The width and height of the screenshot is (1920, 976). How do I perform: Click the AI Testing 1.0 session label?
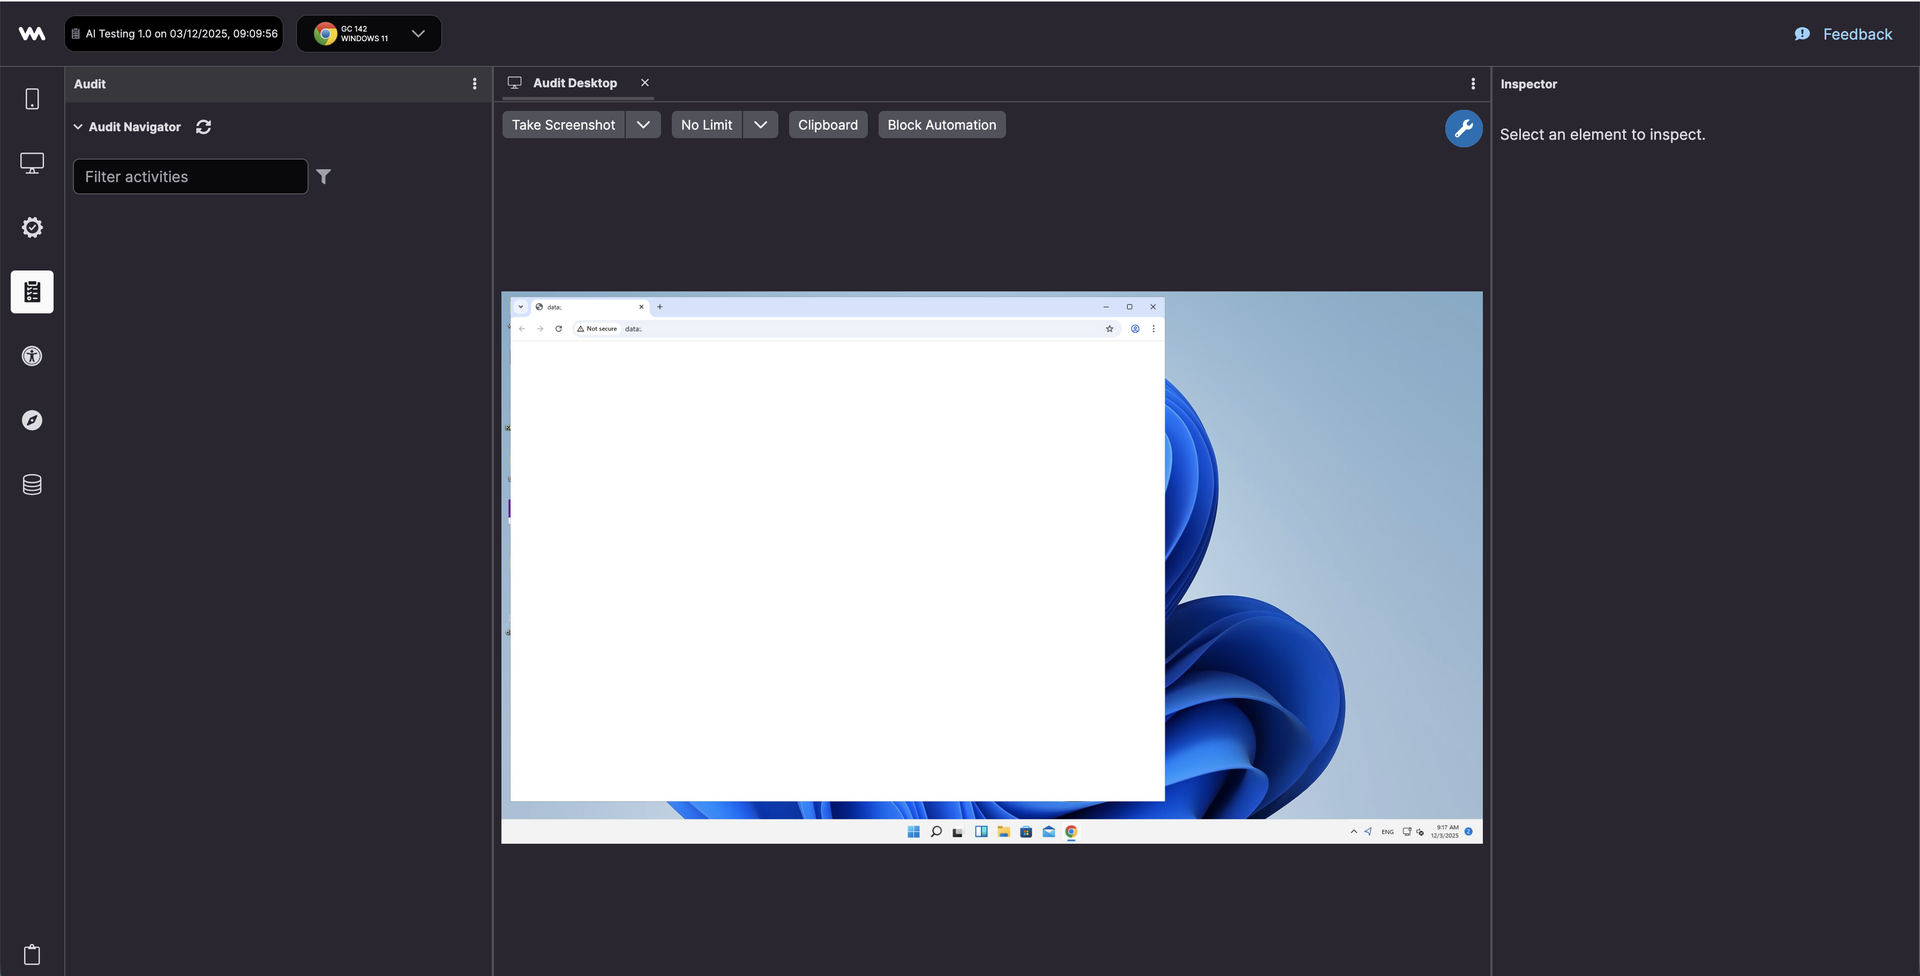pyautogui.click(x=174, y=34)
